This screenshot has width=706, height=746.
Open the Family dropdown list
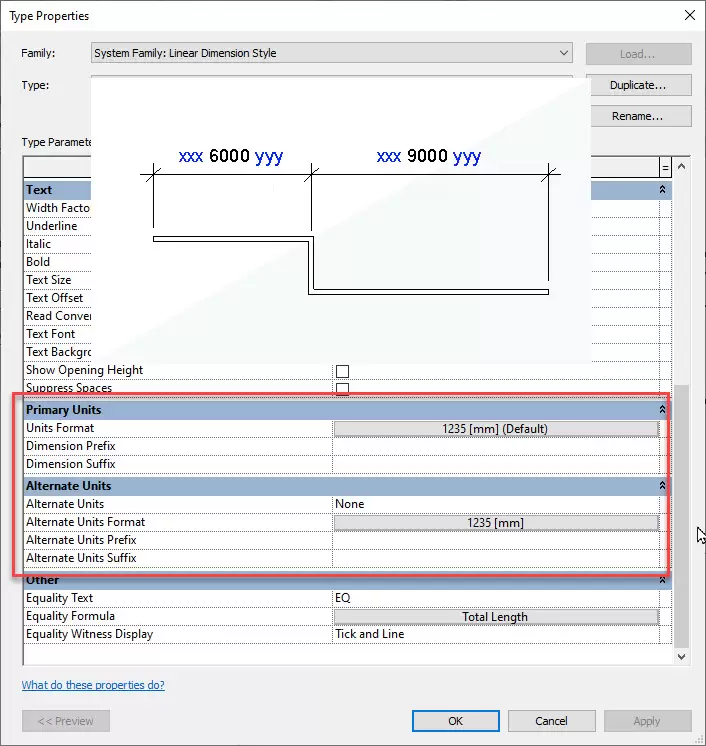coord(564,53)
